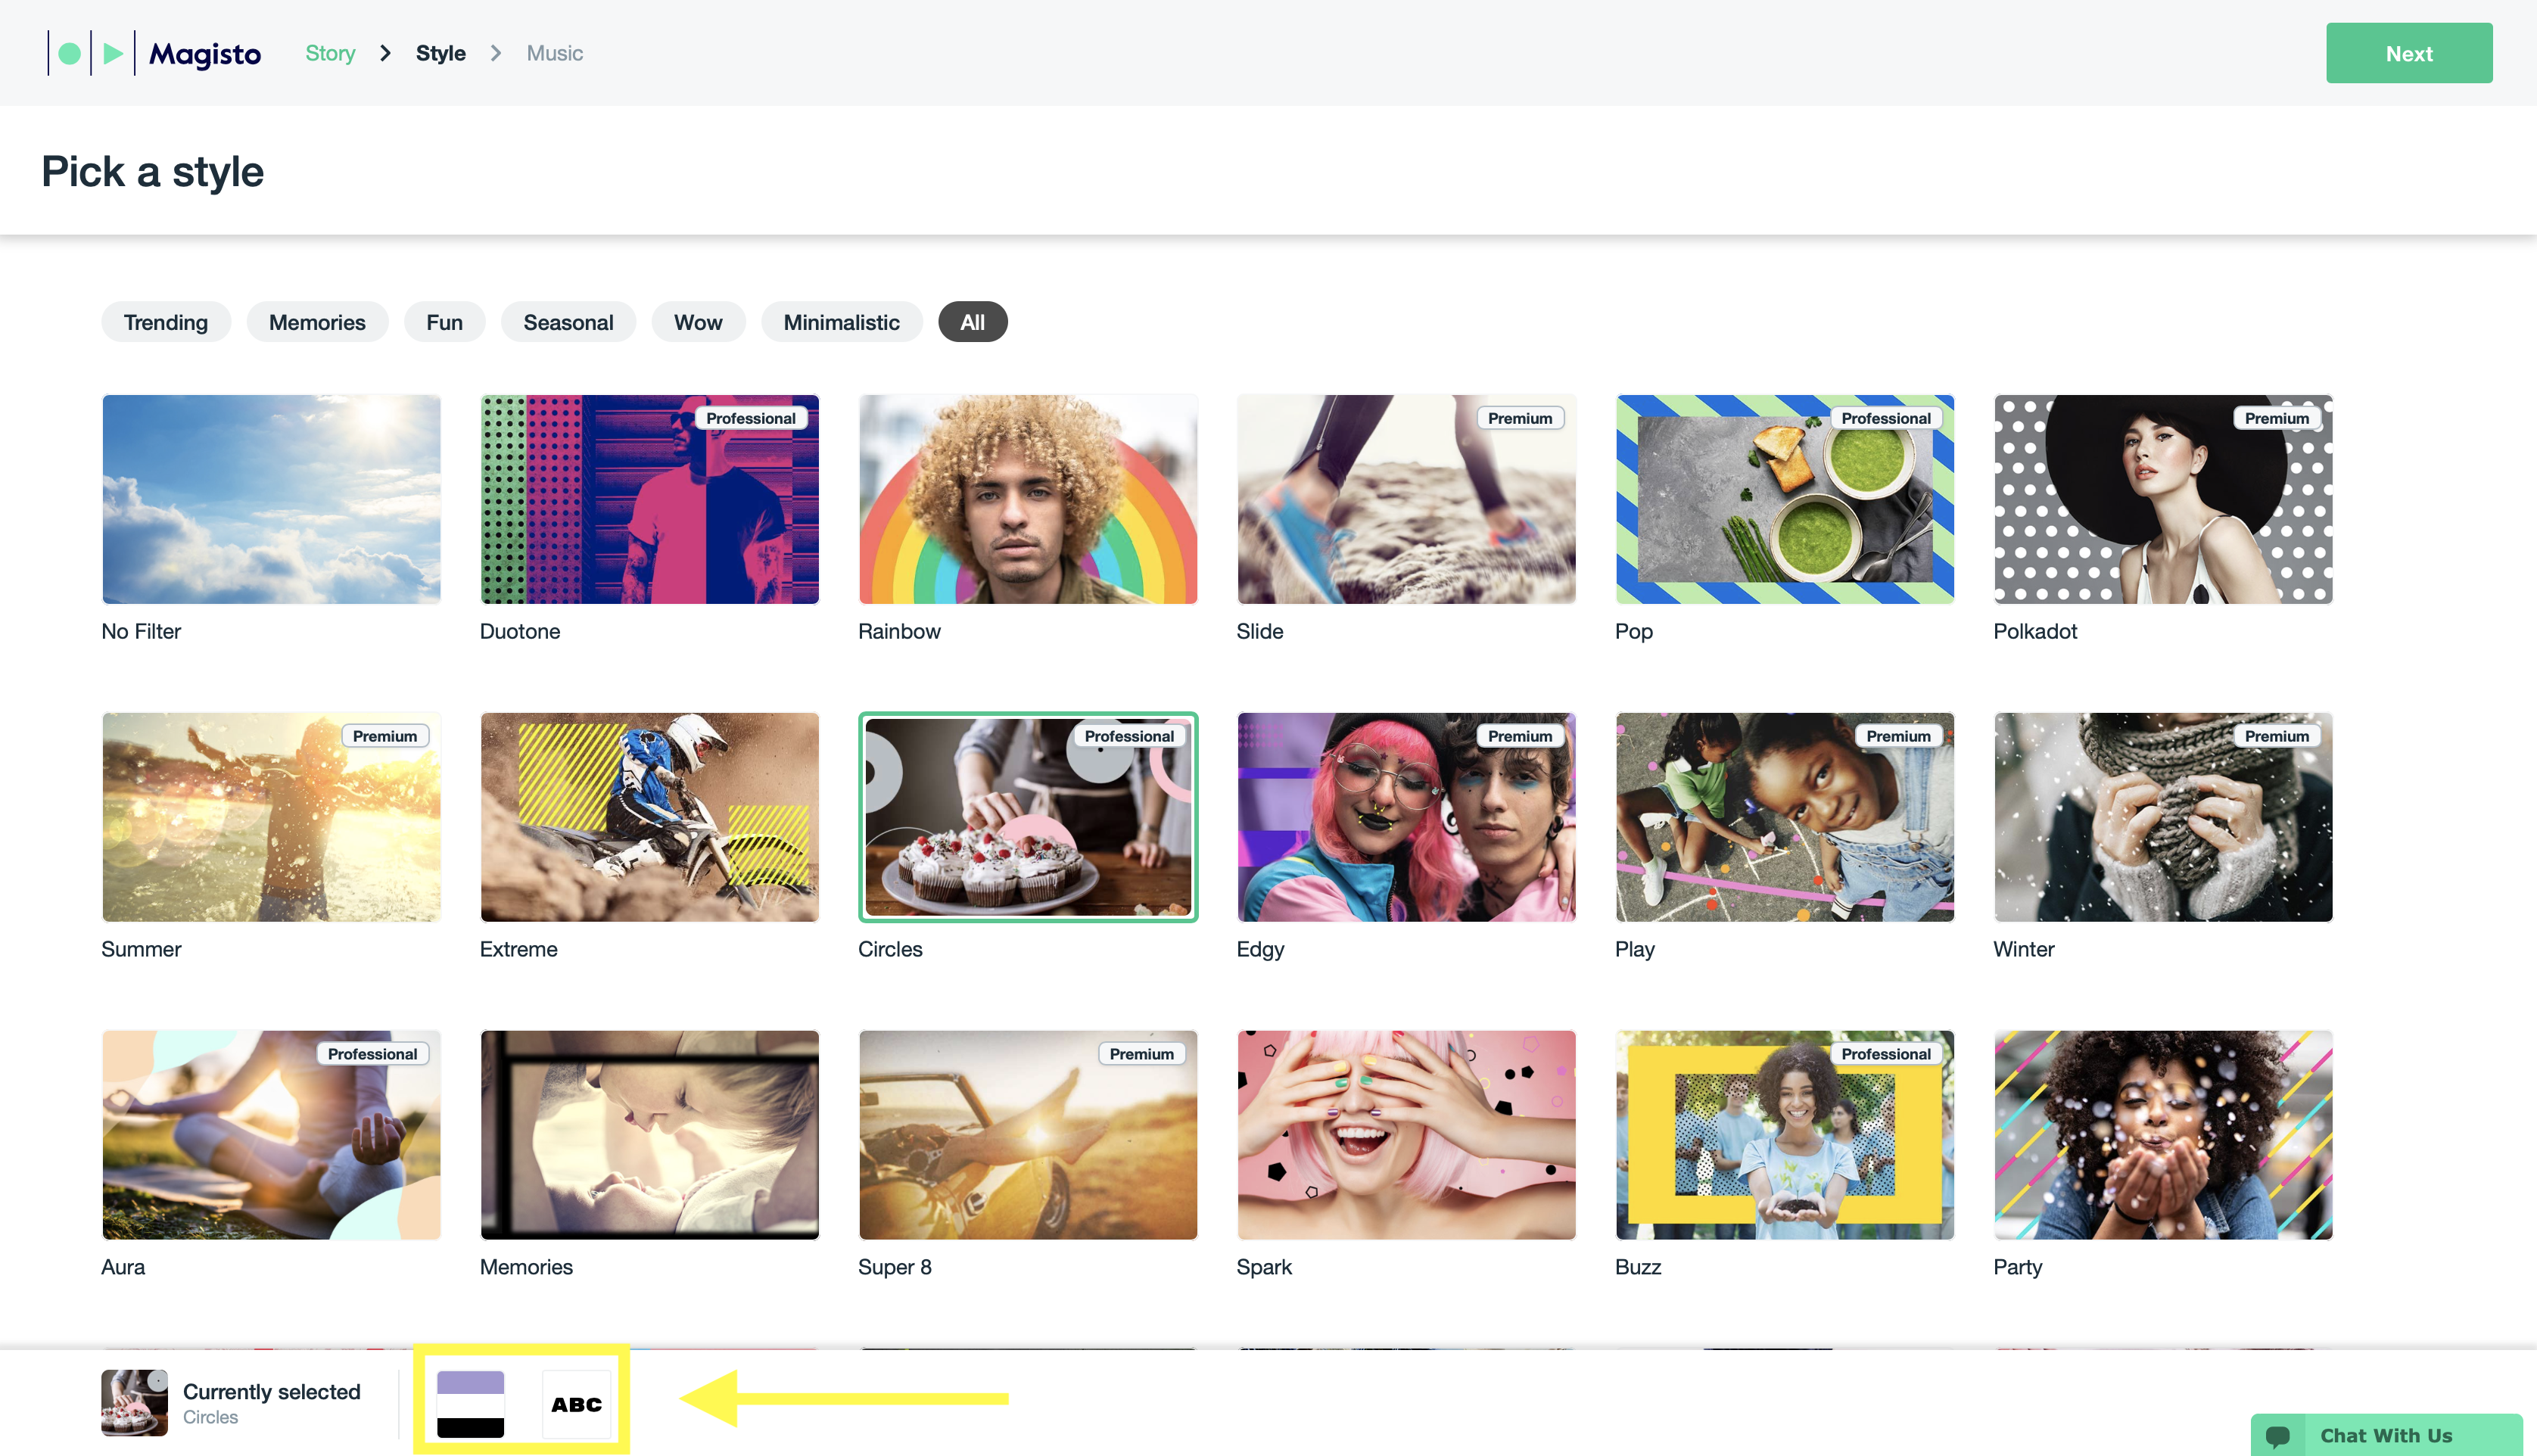The height and width of the screenshot is (1456, 2537).
Task: Click the Next button
Action: [x=2409, y=53]
